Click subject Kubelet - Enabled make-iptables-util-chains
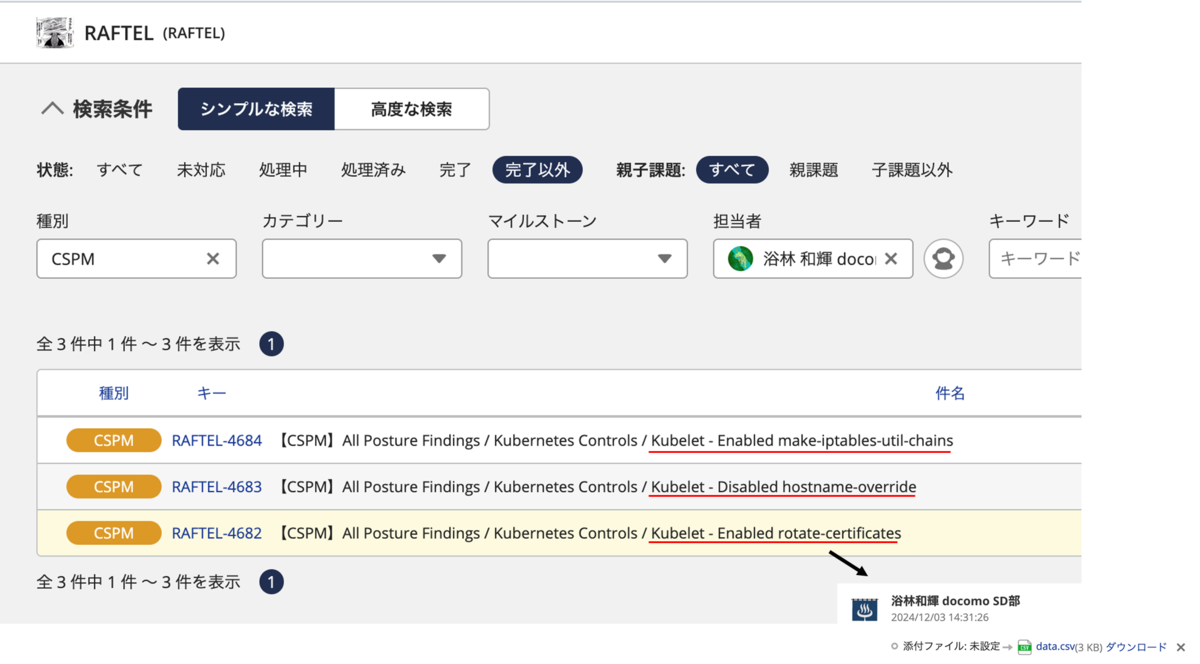This screenshot has width=1200, height=664. point(802,440)
